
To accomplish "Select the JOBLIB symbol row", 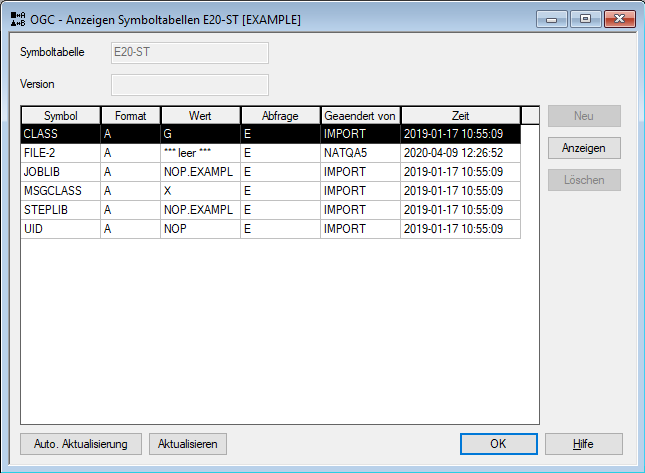I will pyautogui.click(x=60, y=172).
